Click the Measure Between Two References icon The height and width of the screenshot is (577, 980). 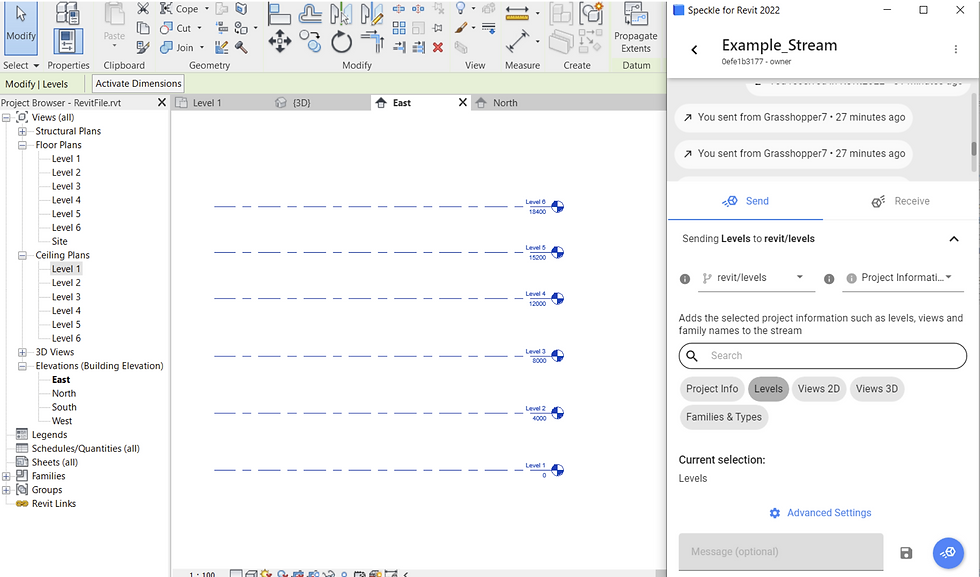[517, 13]
